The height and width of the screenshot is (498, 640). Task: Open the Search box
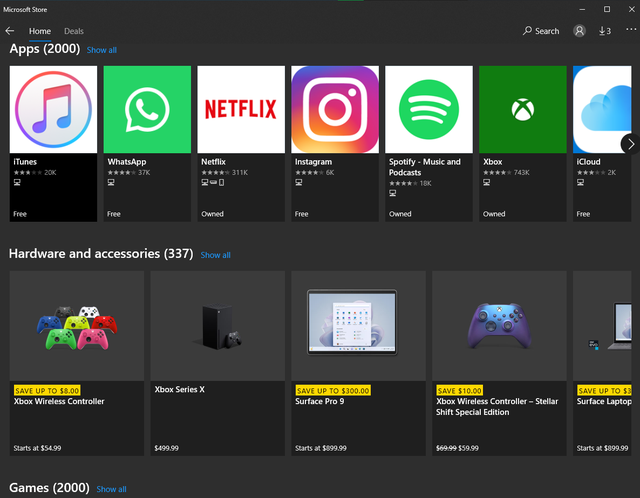541,31
